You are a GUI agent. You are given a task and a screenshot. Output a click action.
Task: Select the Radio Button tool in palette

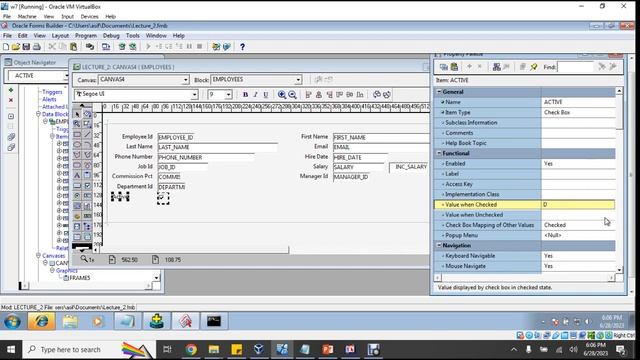[77, 196]
